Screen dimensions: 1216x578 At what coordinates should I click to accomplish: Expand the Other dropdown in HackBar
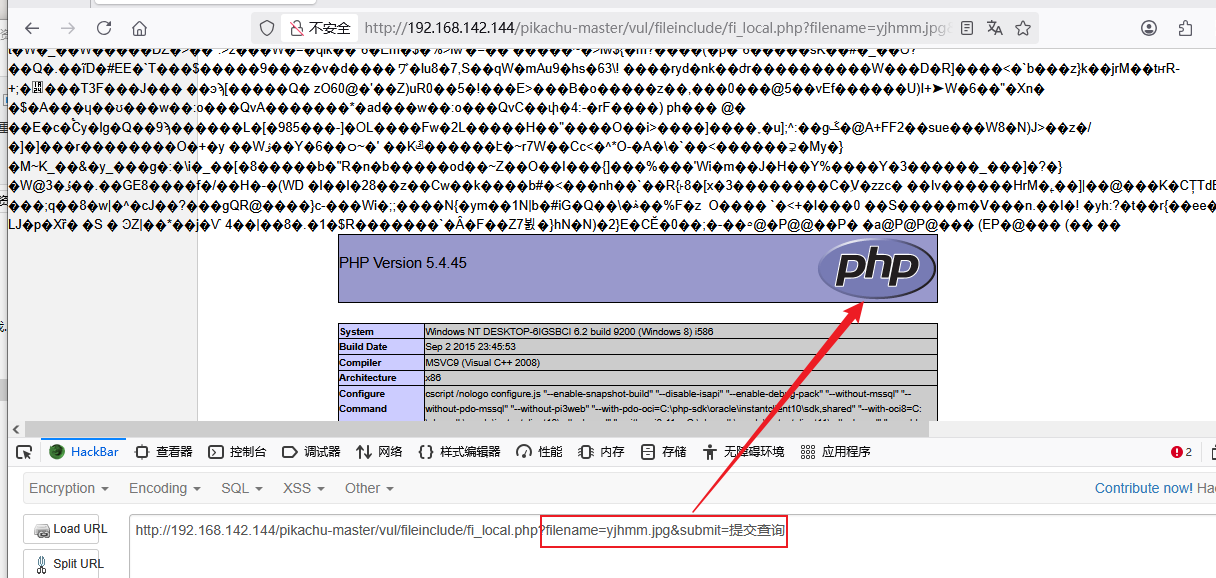[x=369, y=488]
